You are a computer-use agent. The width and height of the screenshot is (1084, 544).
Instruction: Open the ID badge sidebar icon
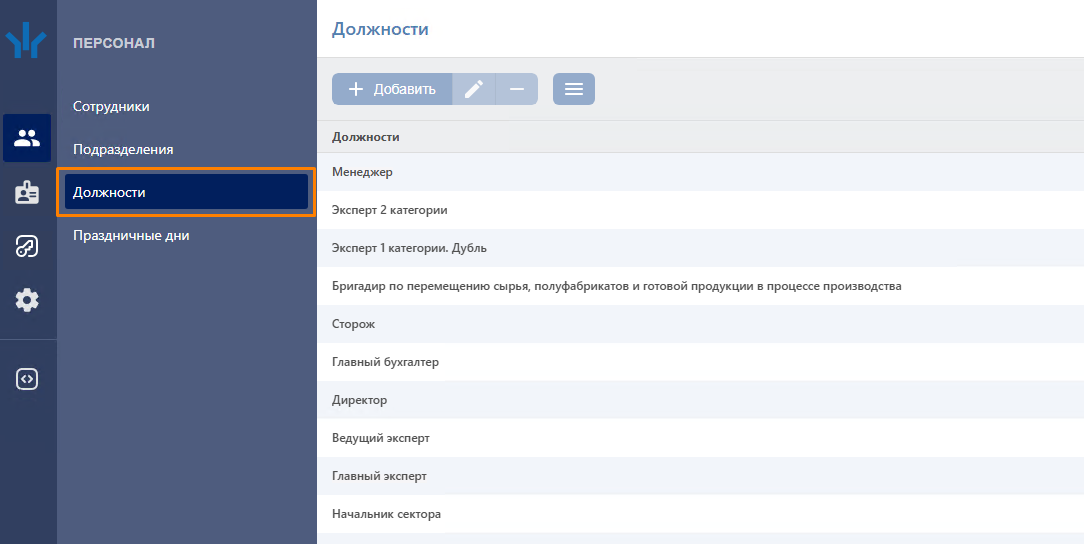(x=27, y=193)
